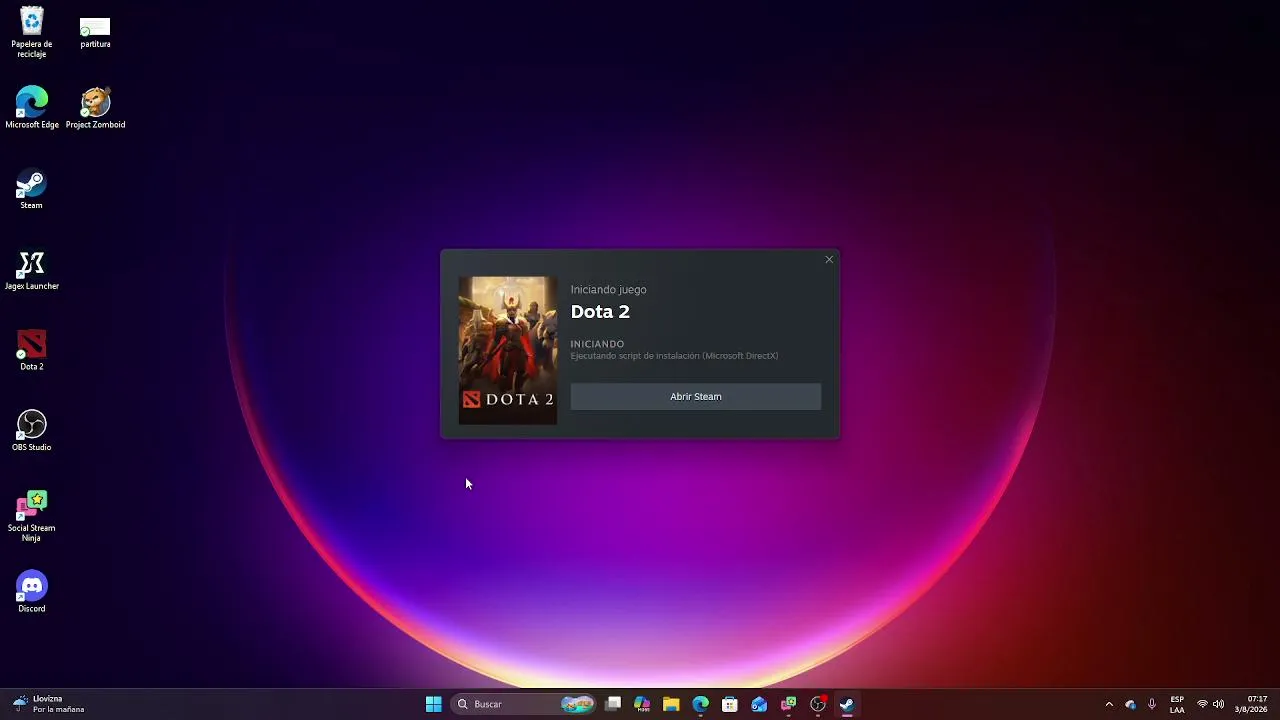Click the Dota 2 title in the dialog

point(600,312)
